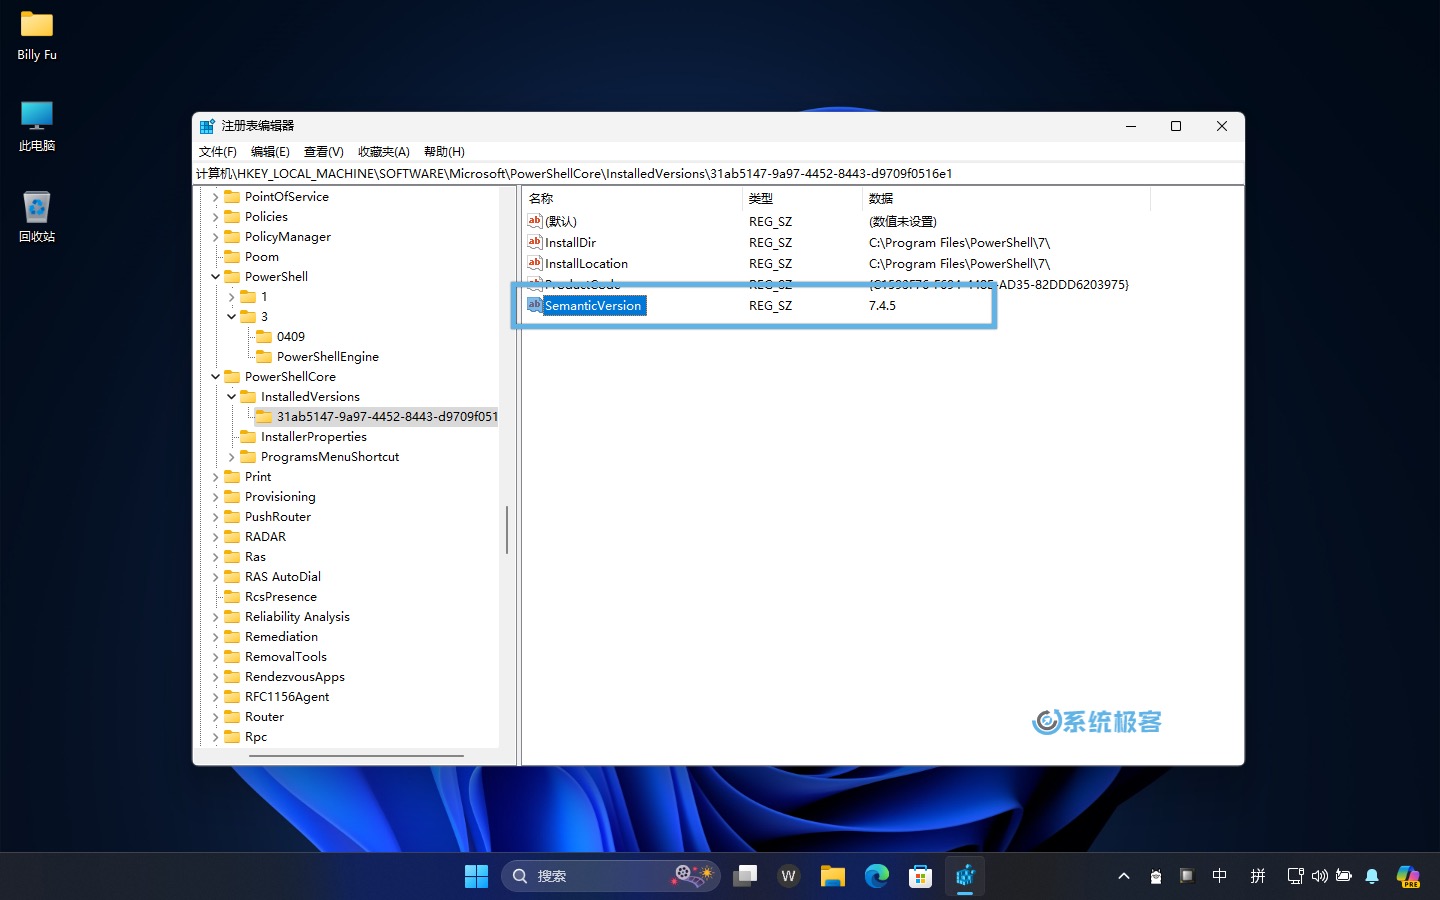The width and height of the screenshot is (1440, 900).
Task: Open the 帮助(H) menu
Action: 444,152
